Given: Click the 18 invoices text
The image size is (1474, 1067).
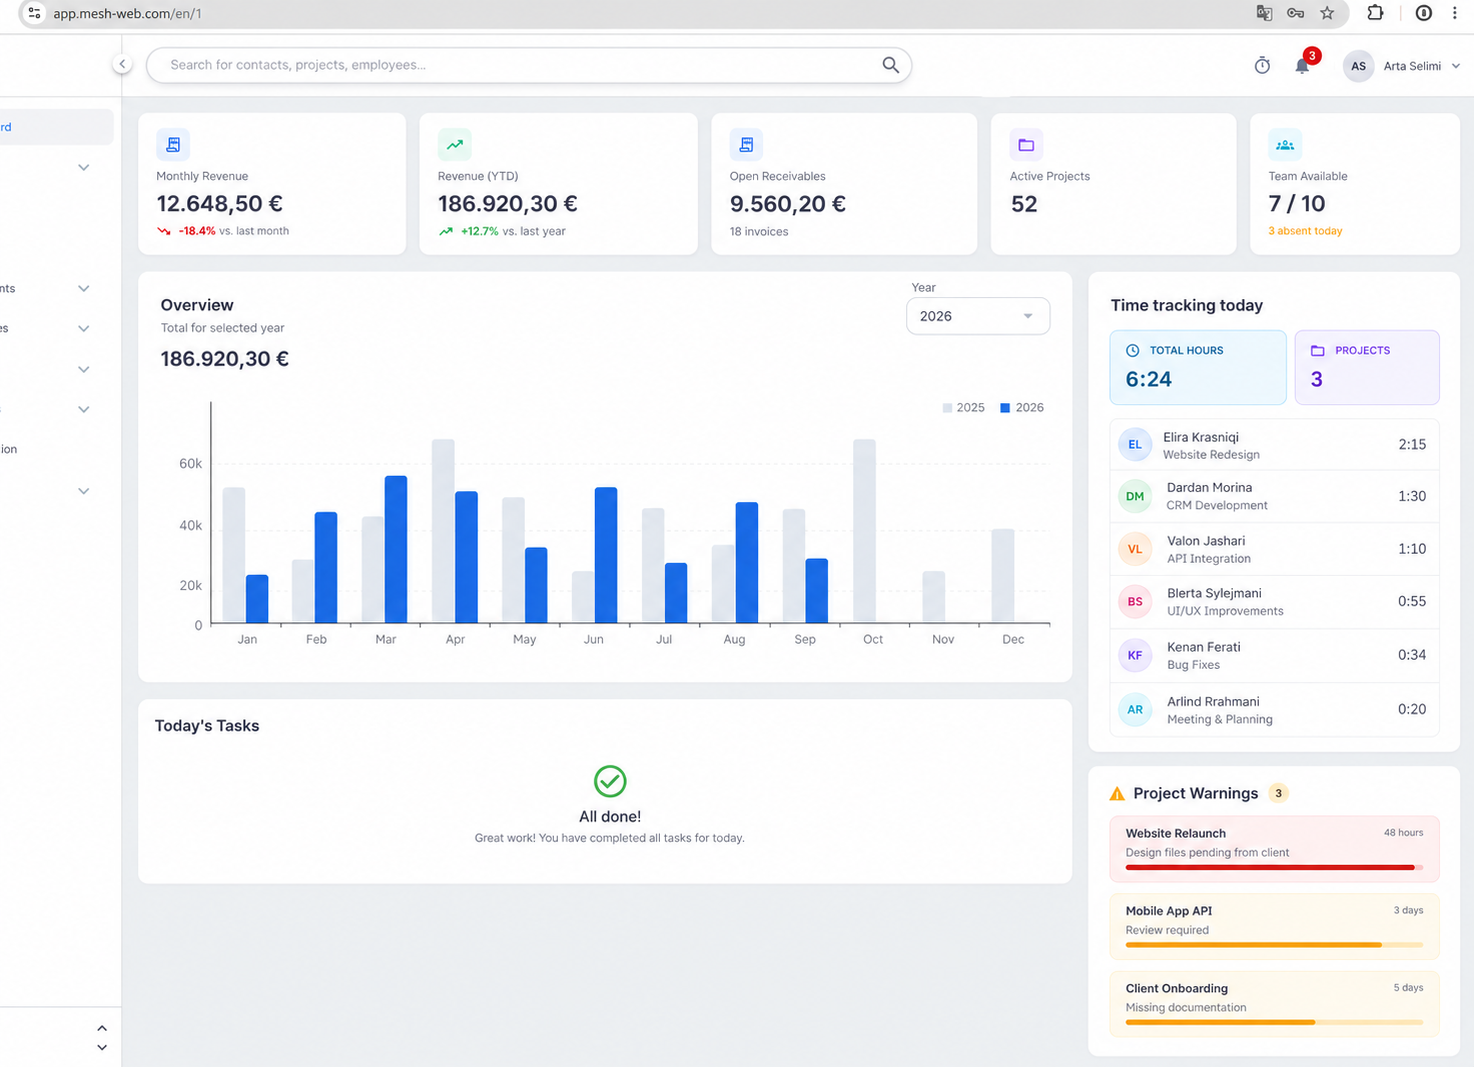Looking at the screenshot, I should [759, 232].
